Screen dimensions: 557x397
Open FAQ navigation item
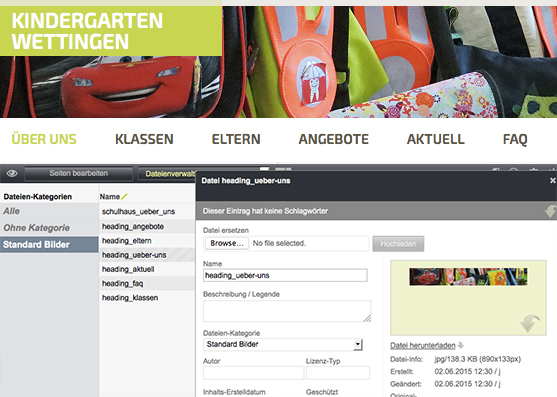(x=515, y=139)
